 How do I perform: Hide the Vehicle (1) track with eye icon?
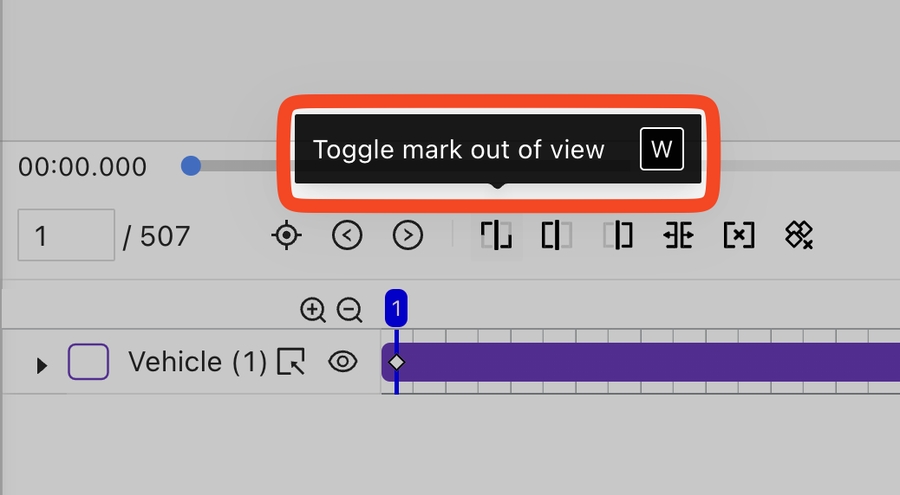point(343,362)
